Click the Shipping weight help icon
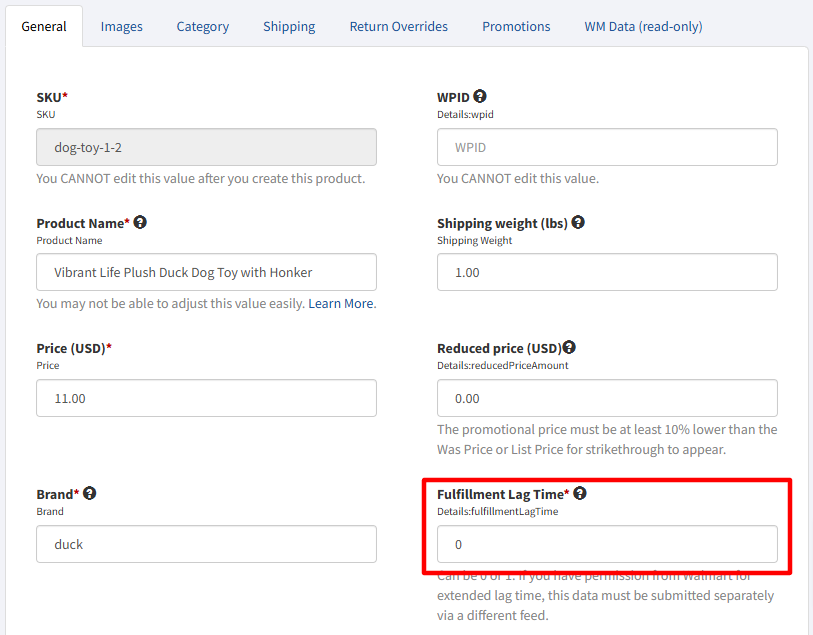The image size is (813, 635). tap(578, 222)
